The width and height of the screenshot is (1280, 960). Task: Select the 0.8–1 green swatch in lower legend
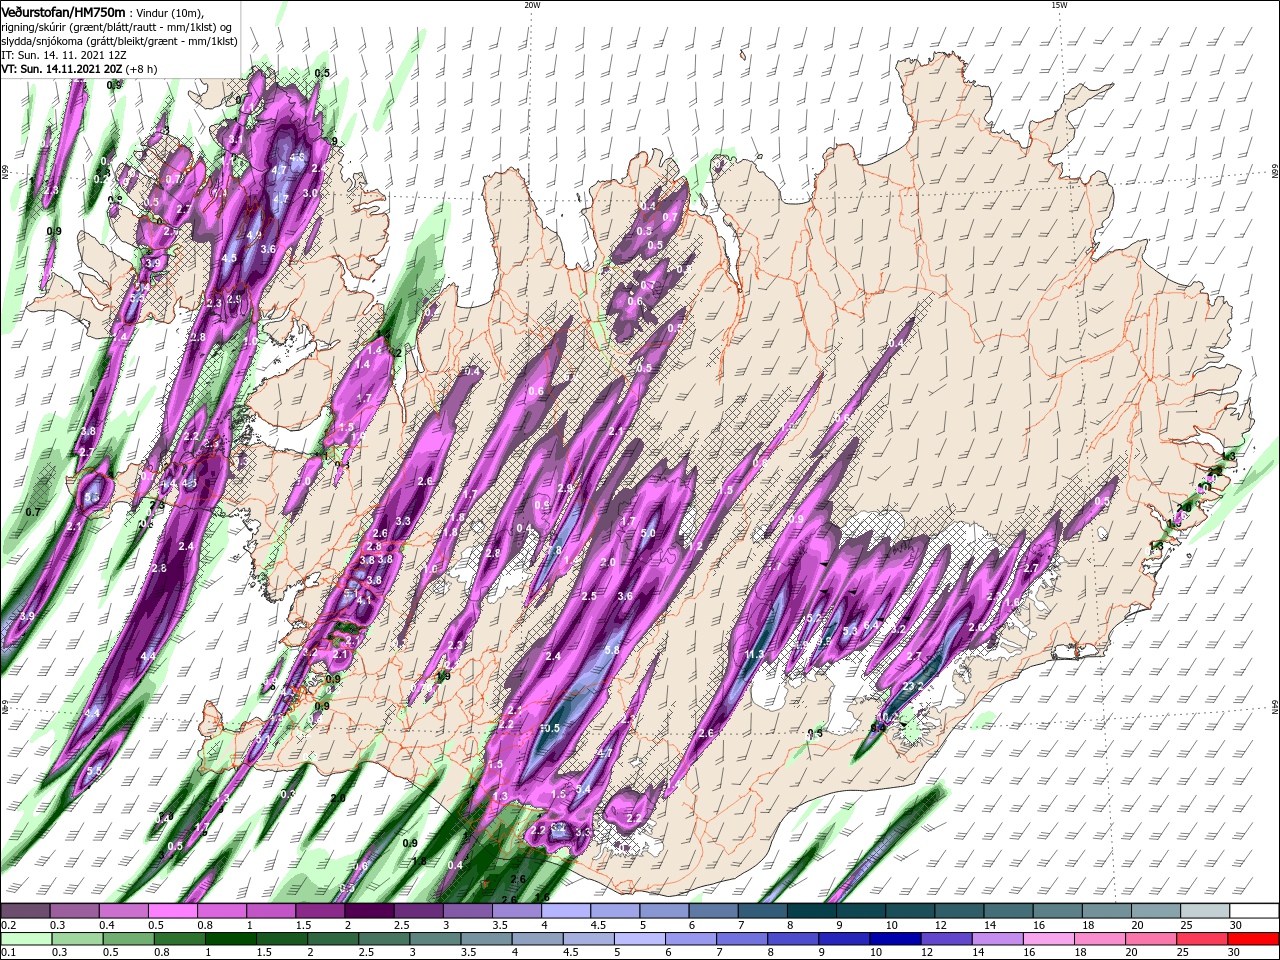point(179,939)
